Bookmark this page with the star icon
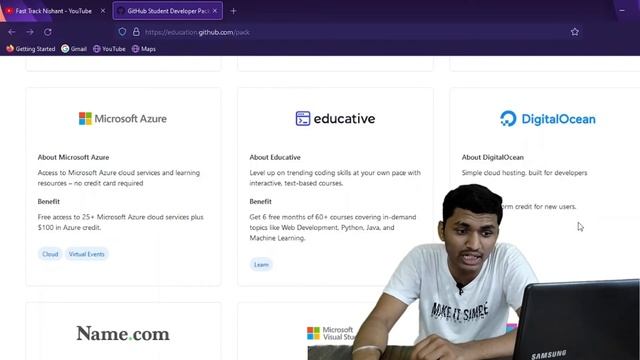 pyautogui.click(x=575, y=32)
